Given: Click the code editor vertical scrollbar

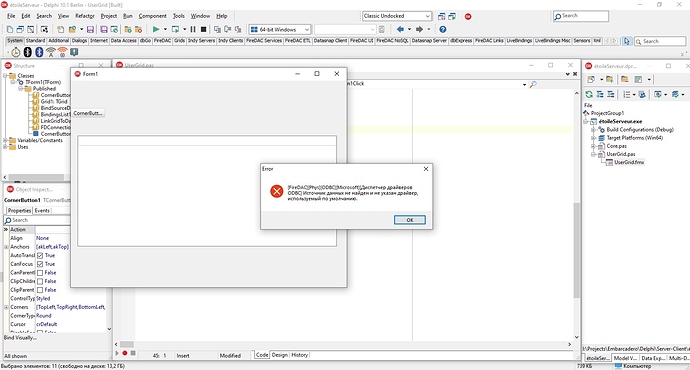Looking at the screenshot, I should point(576,215).
